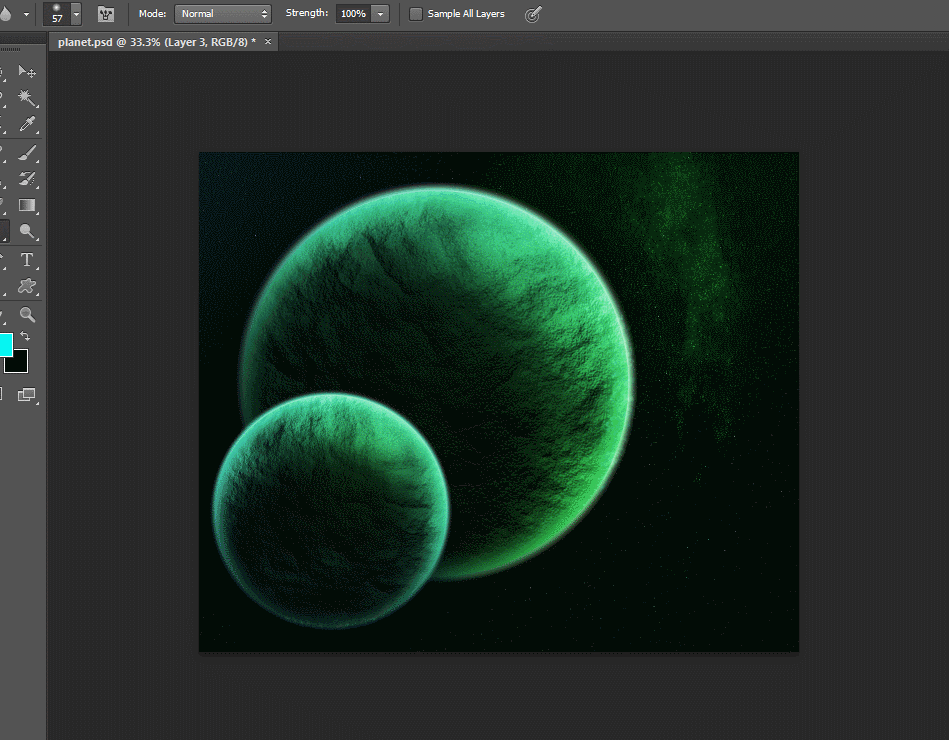Open the Strength slider dropdown arrow
Viewport: 949px width, 740px height.
coord(380,14)
